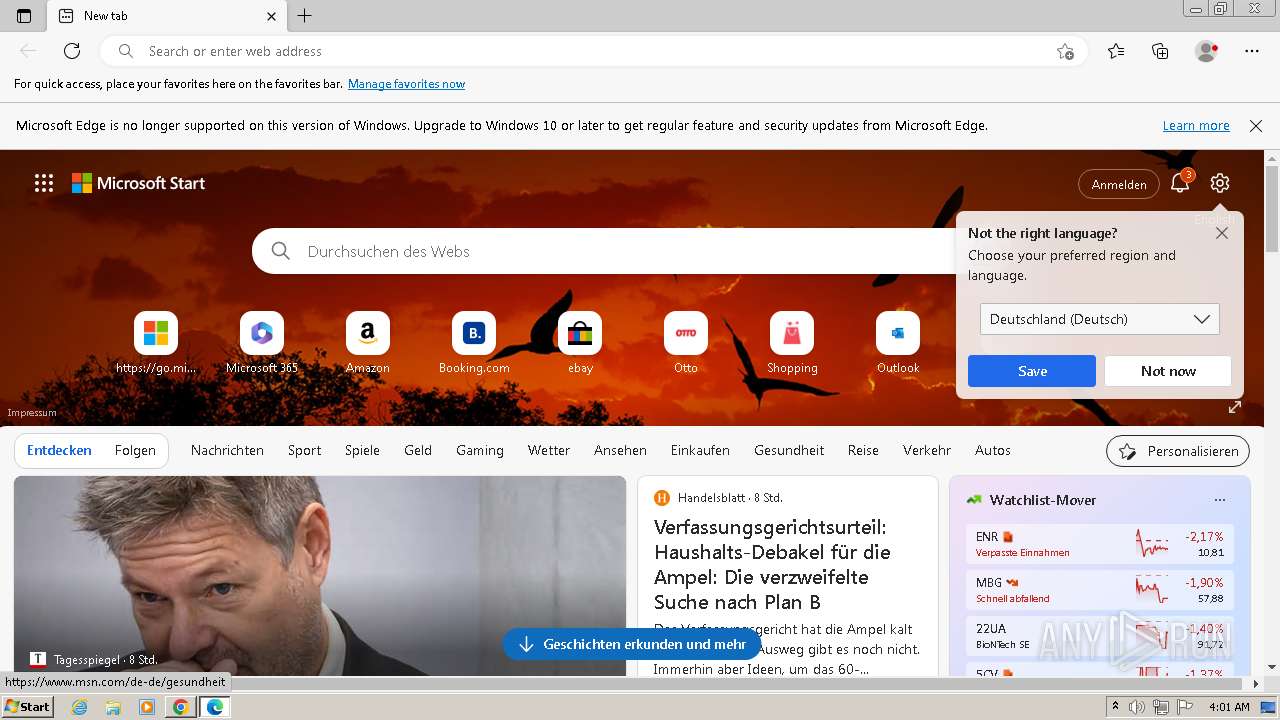
Task: Select the ENR stock row
Action: point(1100,544)
